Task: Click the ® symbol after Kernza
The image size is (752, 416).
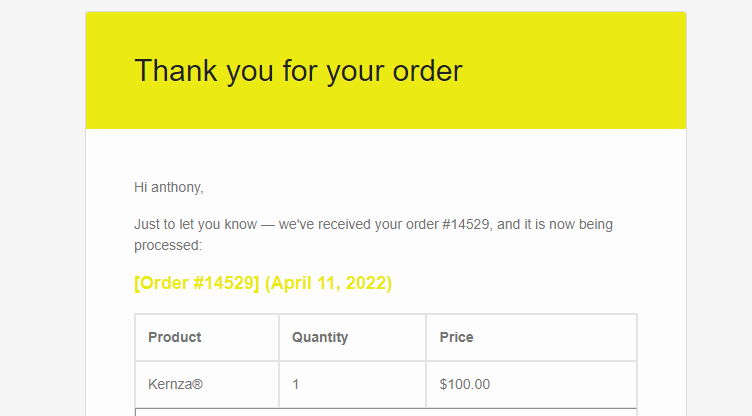Action: [198, 384]
